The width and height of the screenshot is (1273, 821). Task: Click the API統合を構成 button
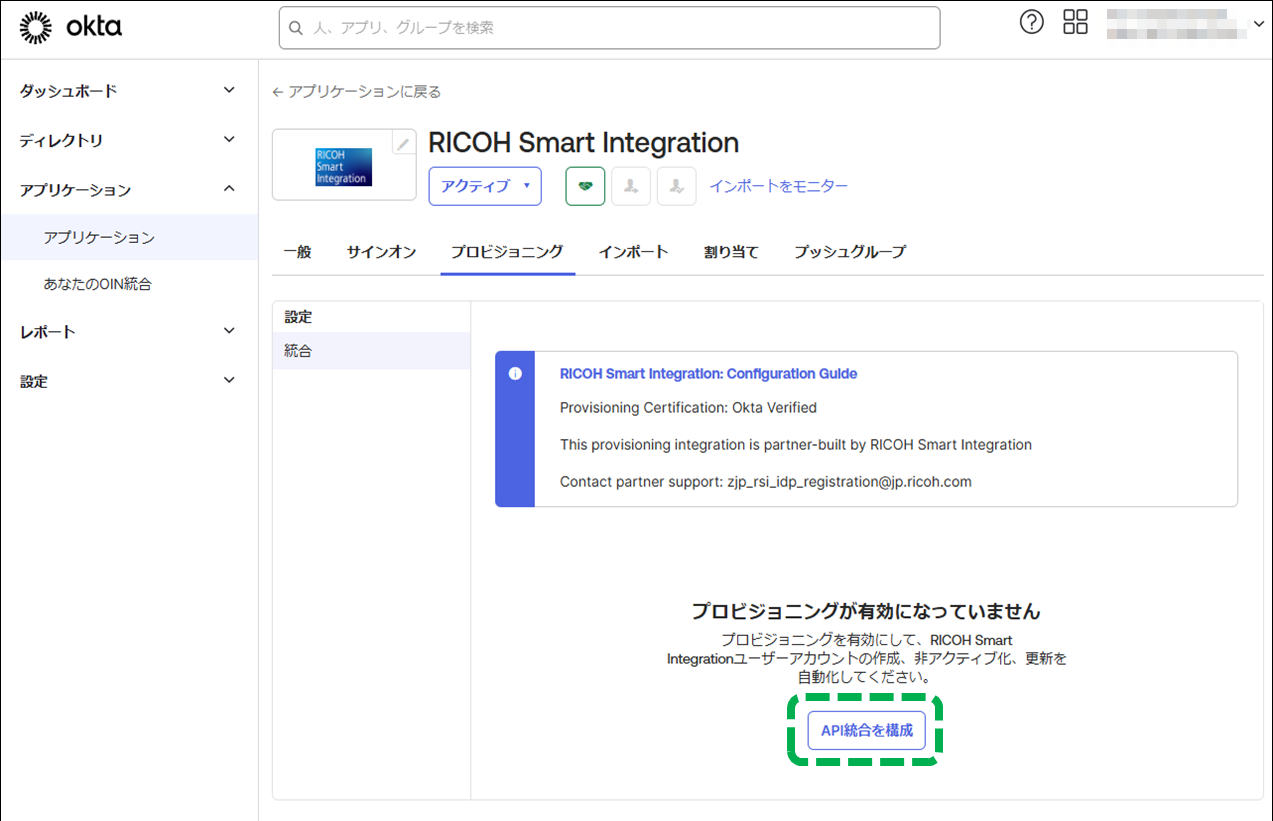point(867,731)
